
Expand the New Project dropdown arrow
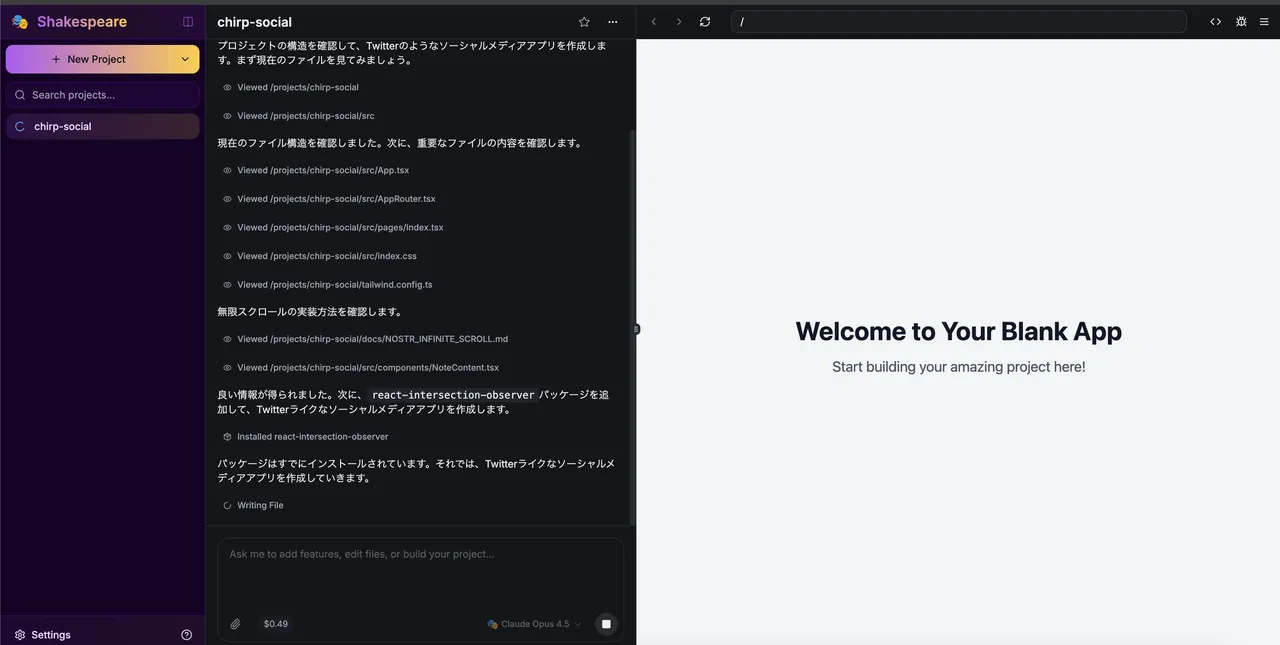(185, 59)
